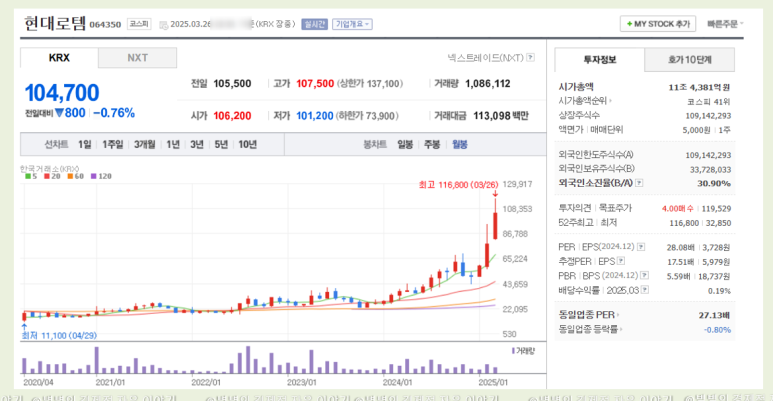Click the same-sector PER 27.13배

(714, 315)
